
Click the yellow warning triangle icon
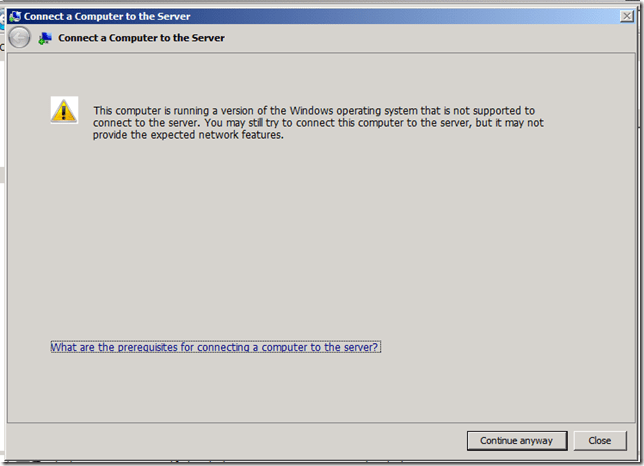click(x=64, y=110)
